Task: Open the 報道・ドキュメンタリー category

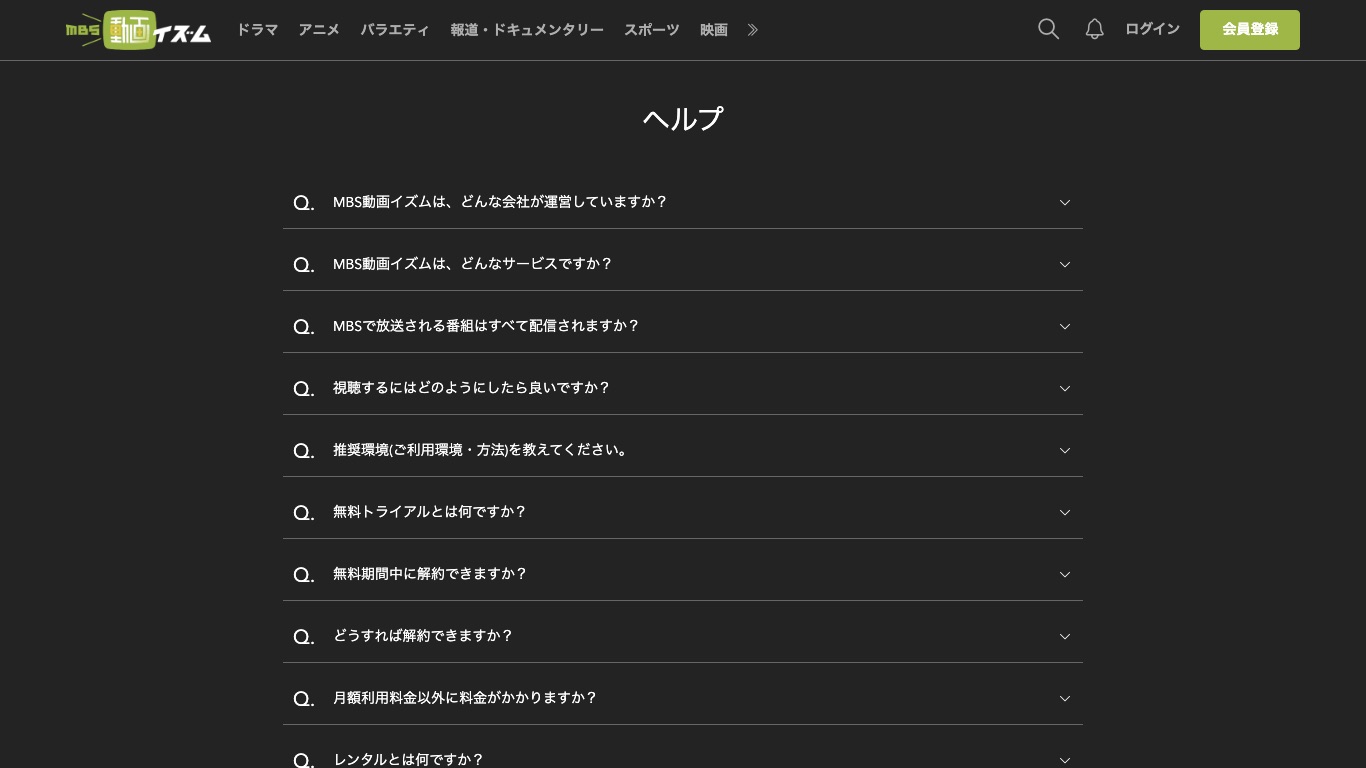Action: click(x=527, y=30)
